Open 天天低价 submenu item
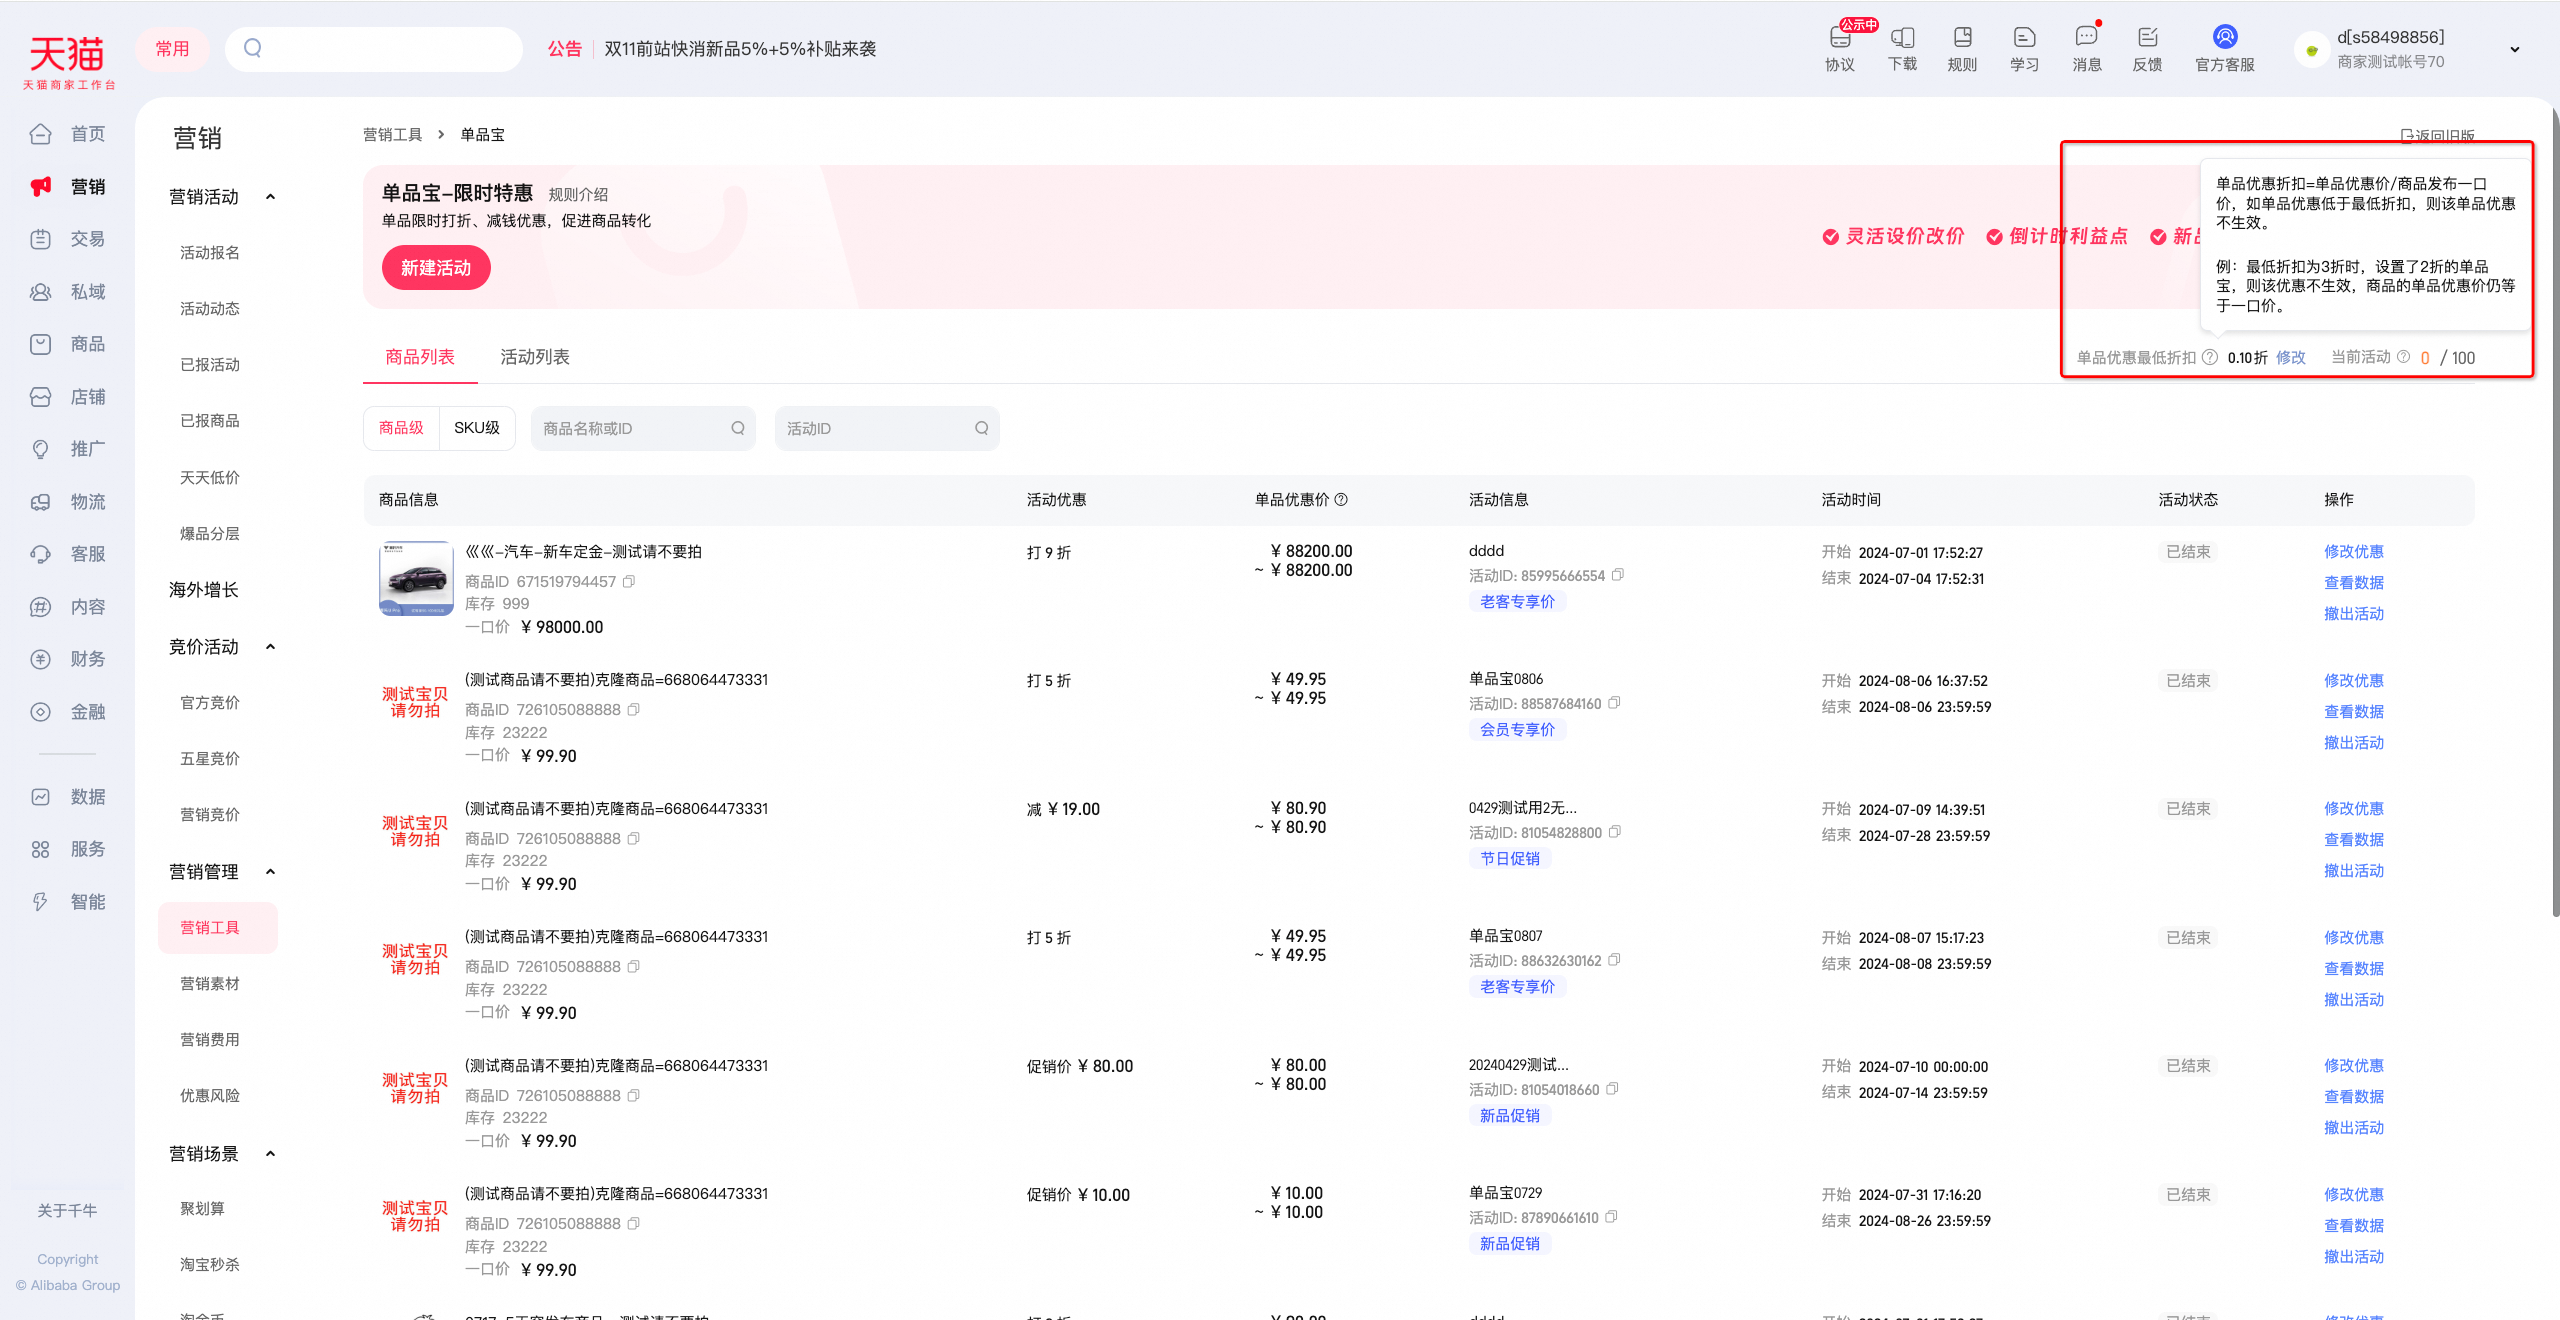This screenshot has width=2560, height=1320. (x=210, y=478)
